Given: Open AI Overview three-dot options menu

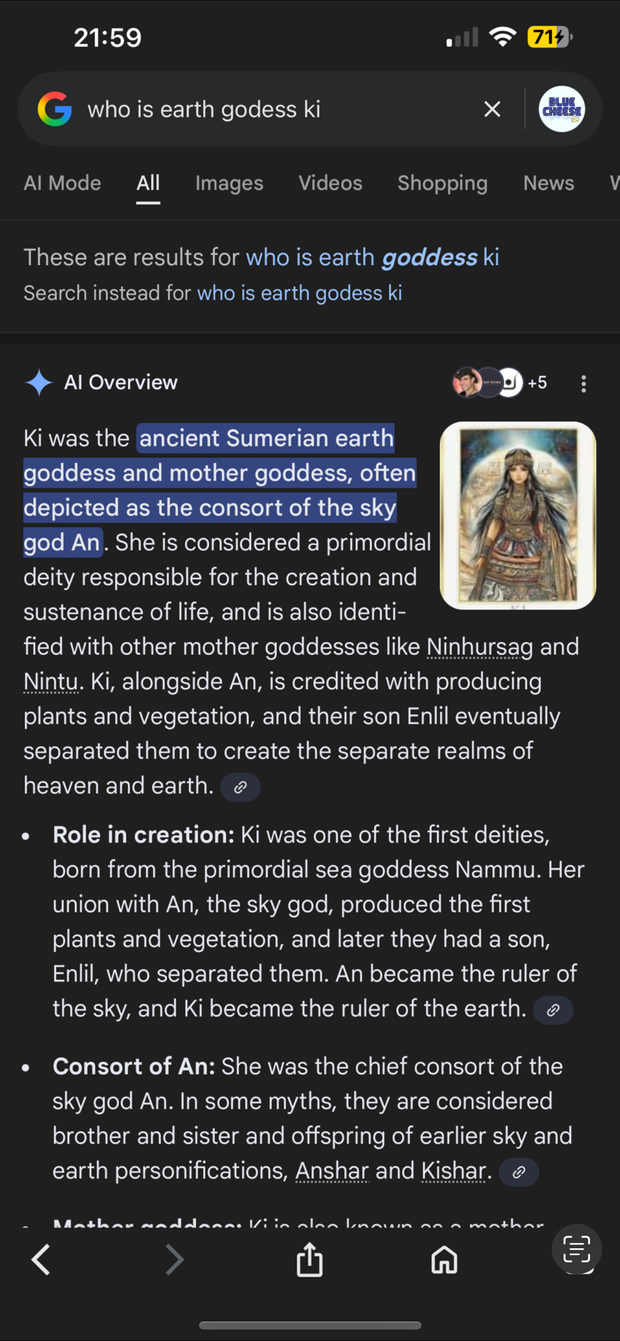Looking at the screenshot, I should [583, 383].
